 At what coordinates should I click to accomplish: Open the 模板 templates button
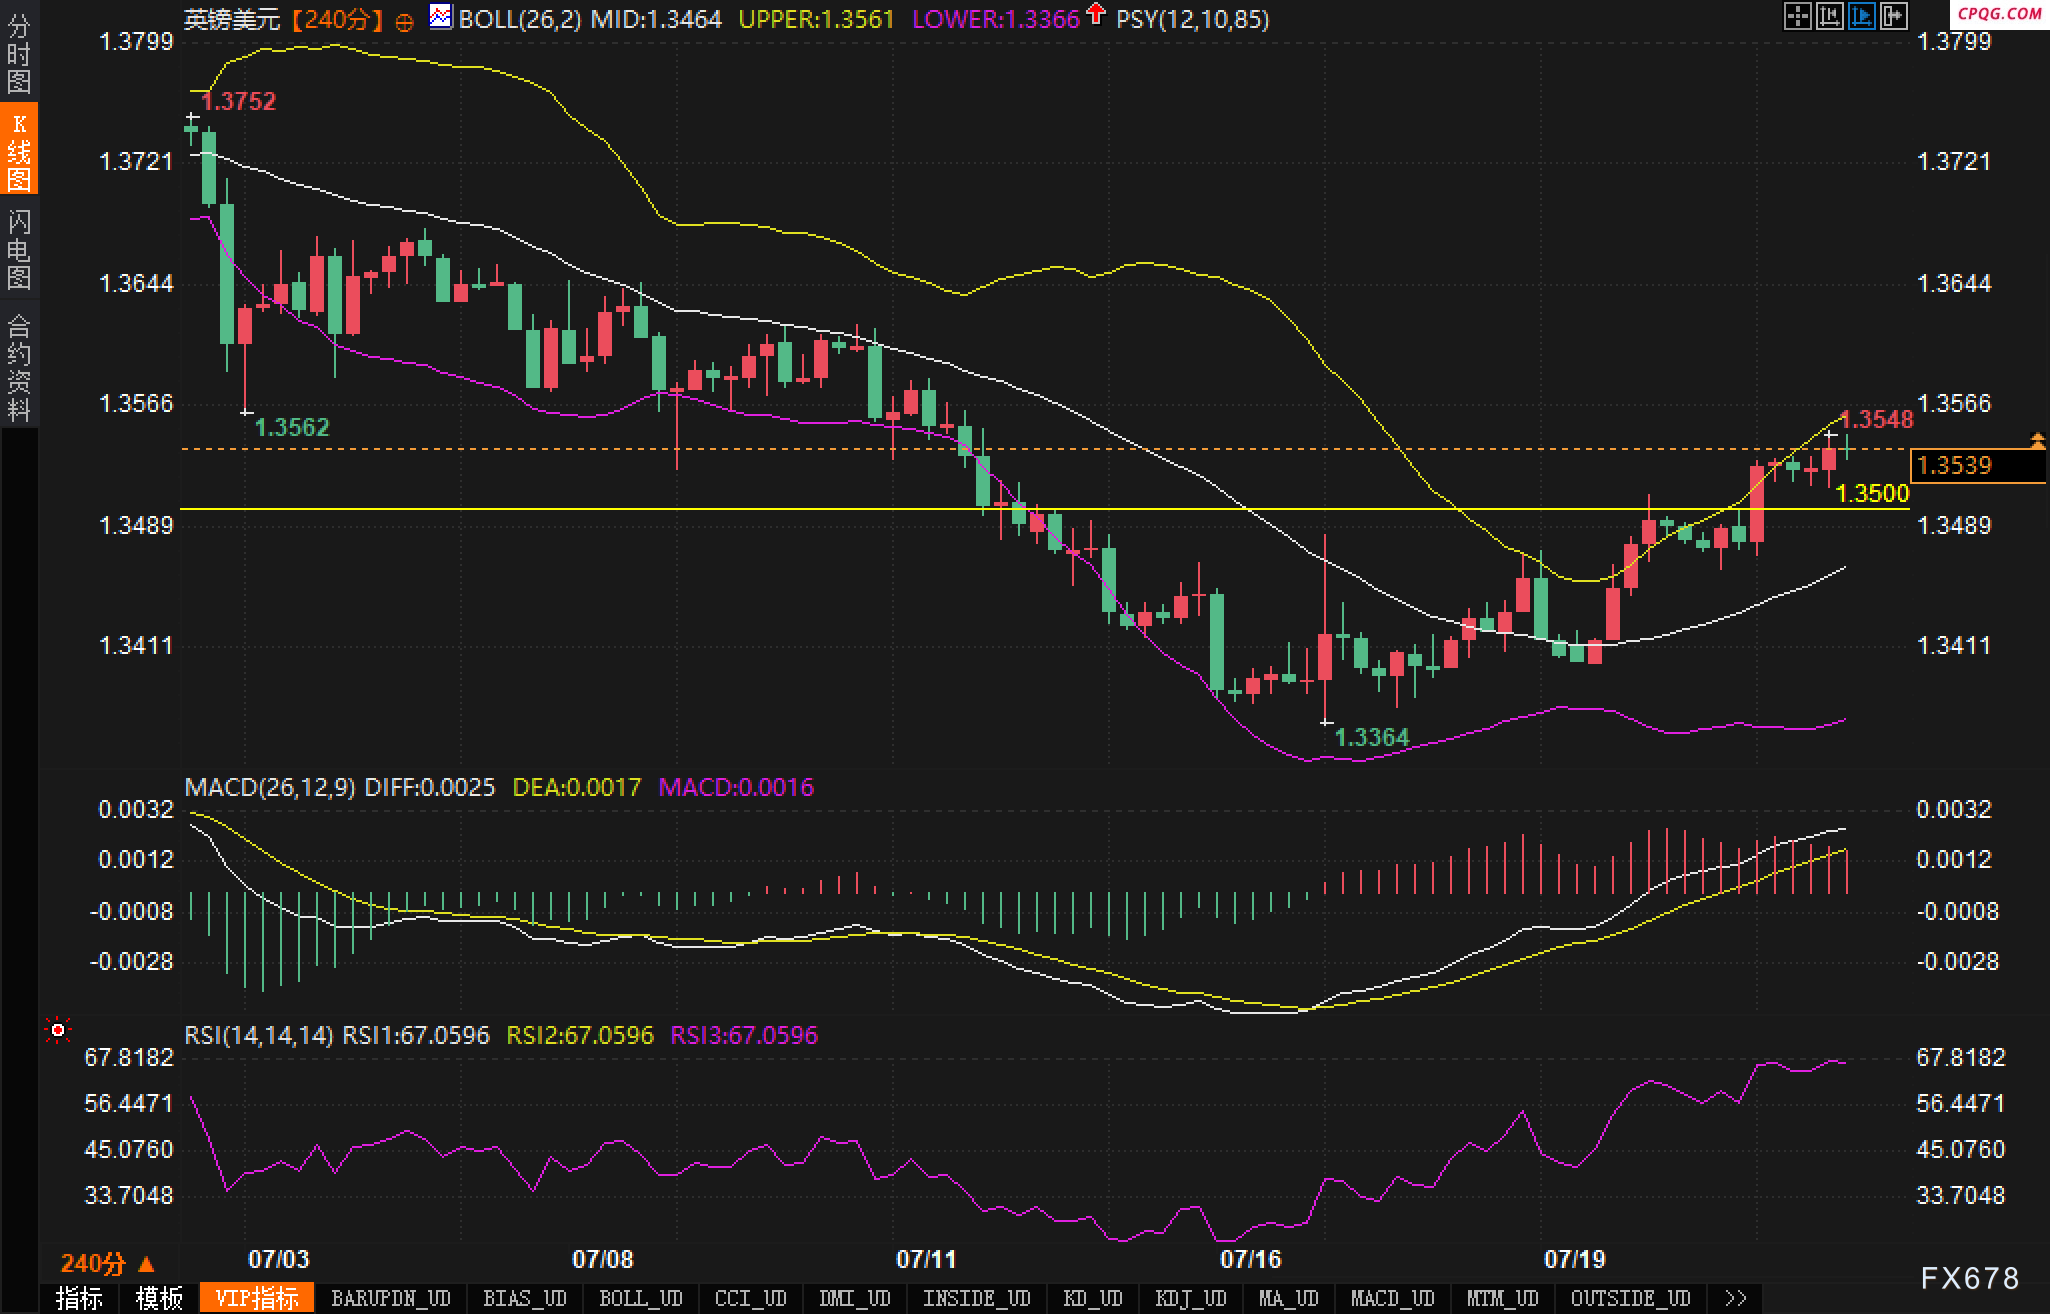click(159, 1298)
